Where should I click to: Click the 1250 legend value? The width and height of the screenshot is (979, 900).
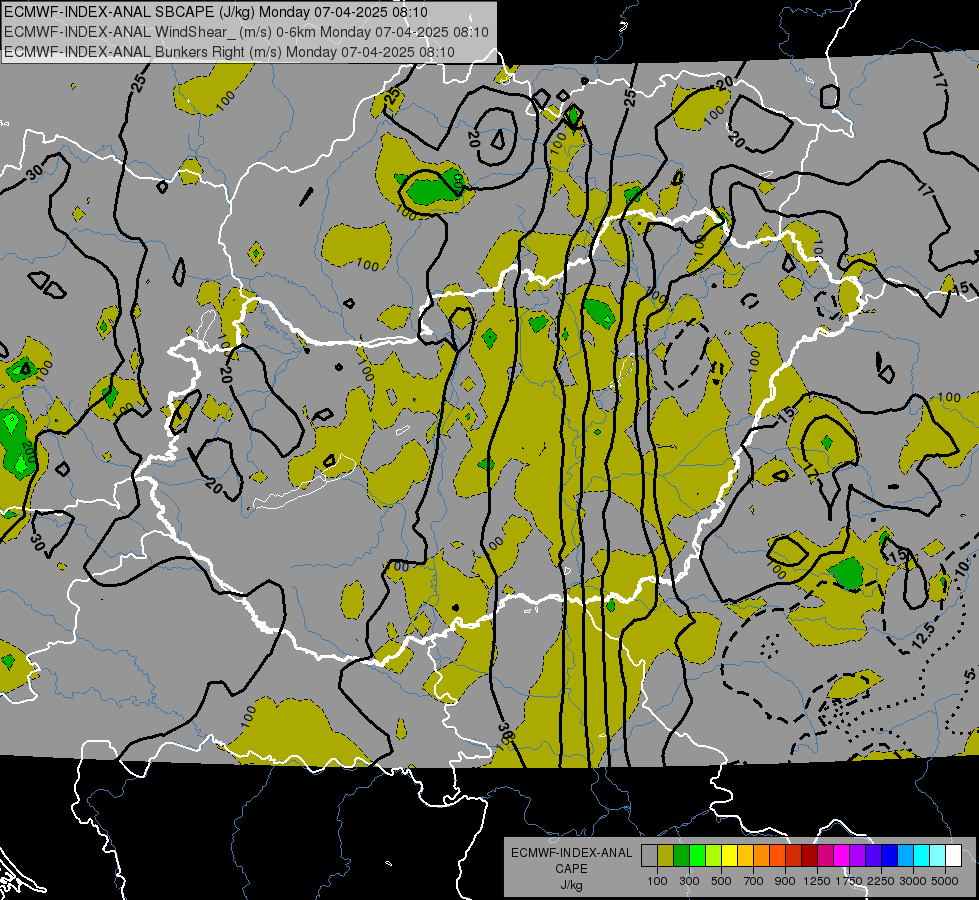tap(817, 881)
